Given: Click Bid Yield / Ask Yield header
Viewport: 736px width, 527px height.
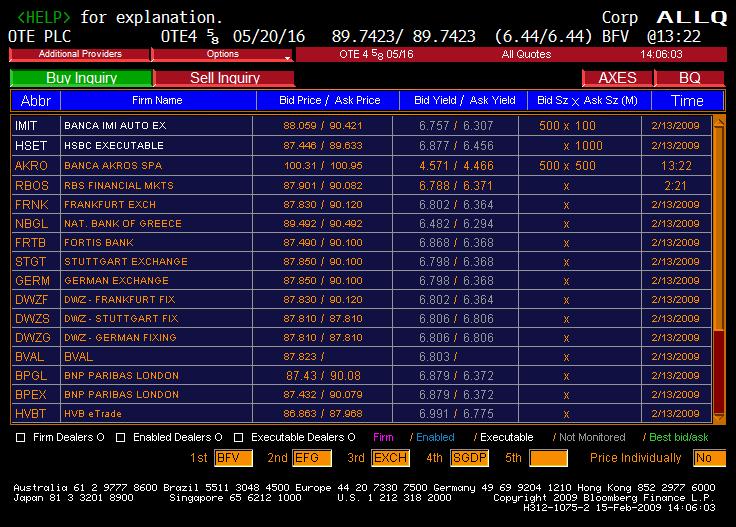Looking at the screenshot, I should click(464, 100).
